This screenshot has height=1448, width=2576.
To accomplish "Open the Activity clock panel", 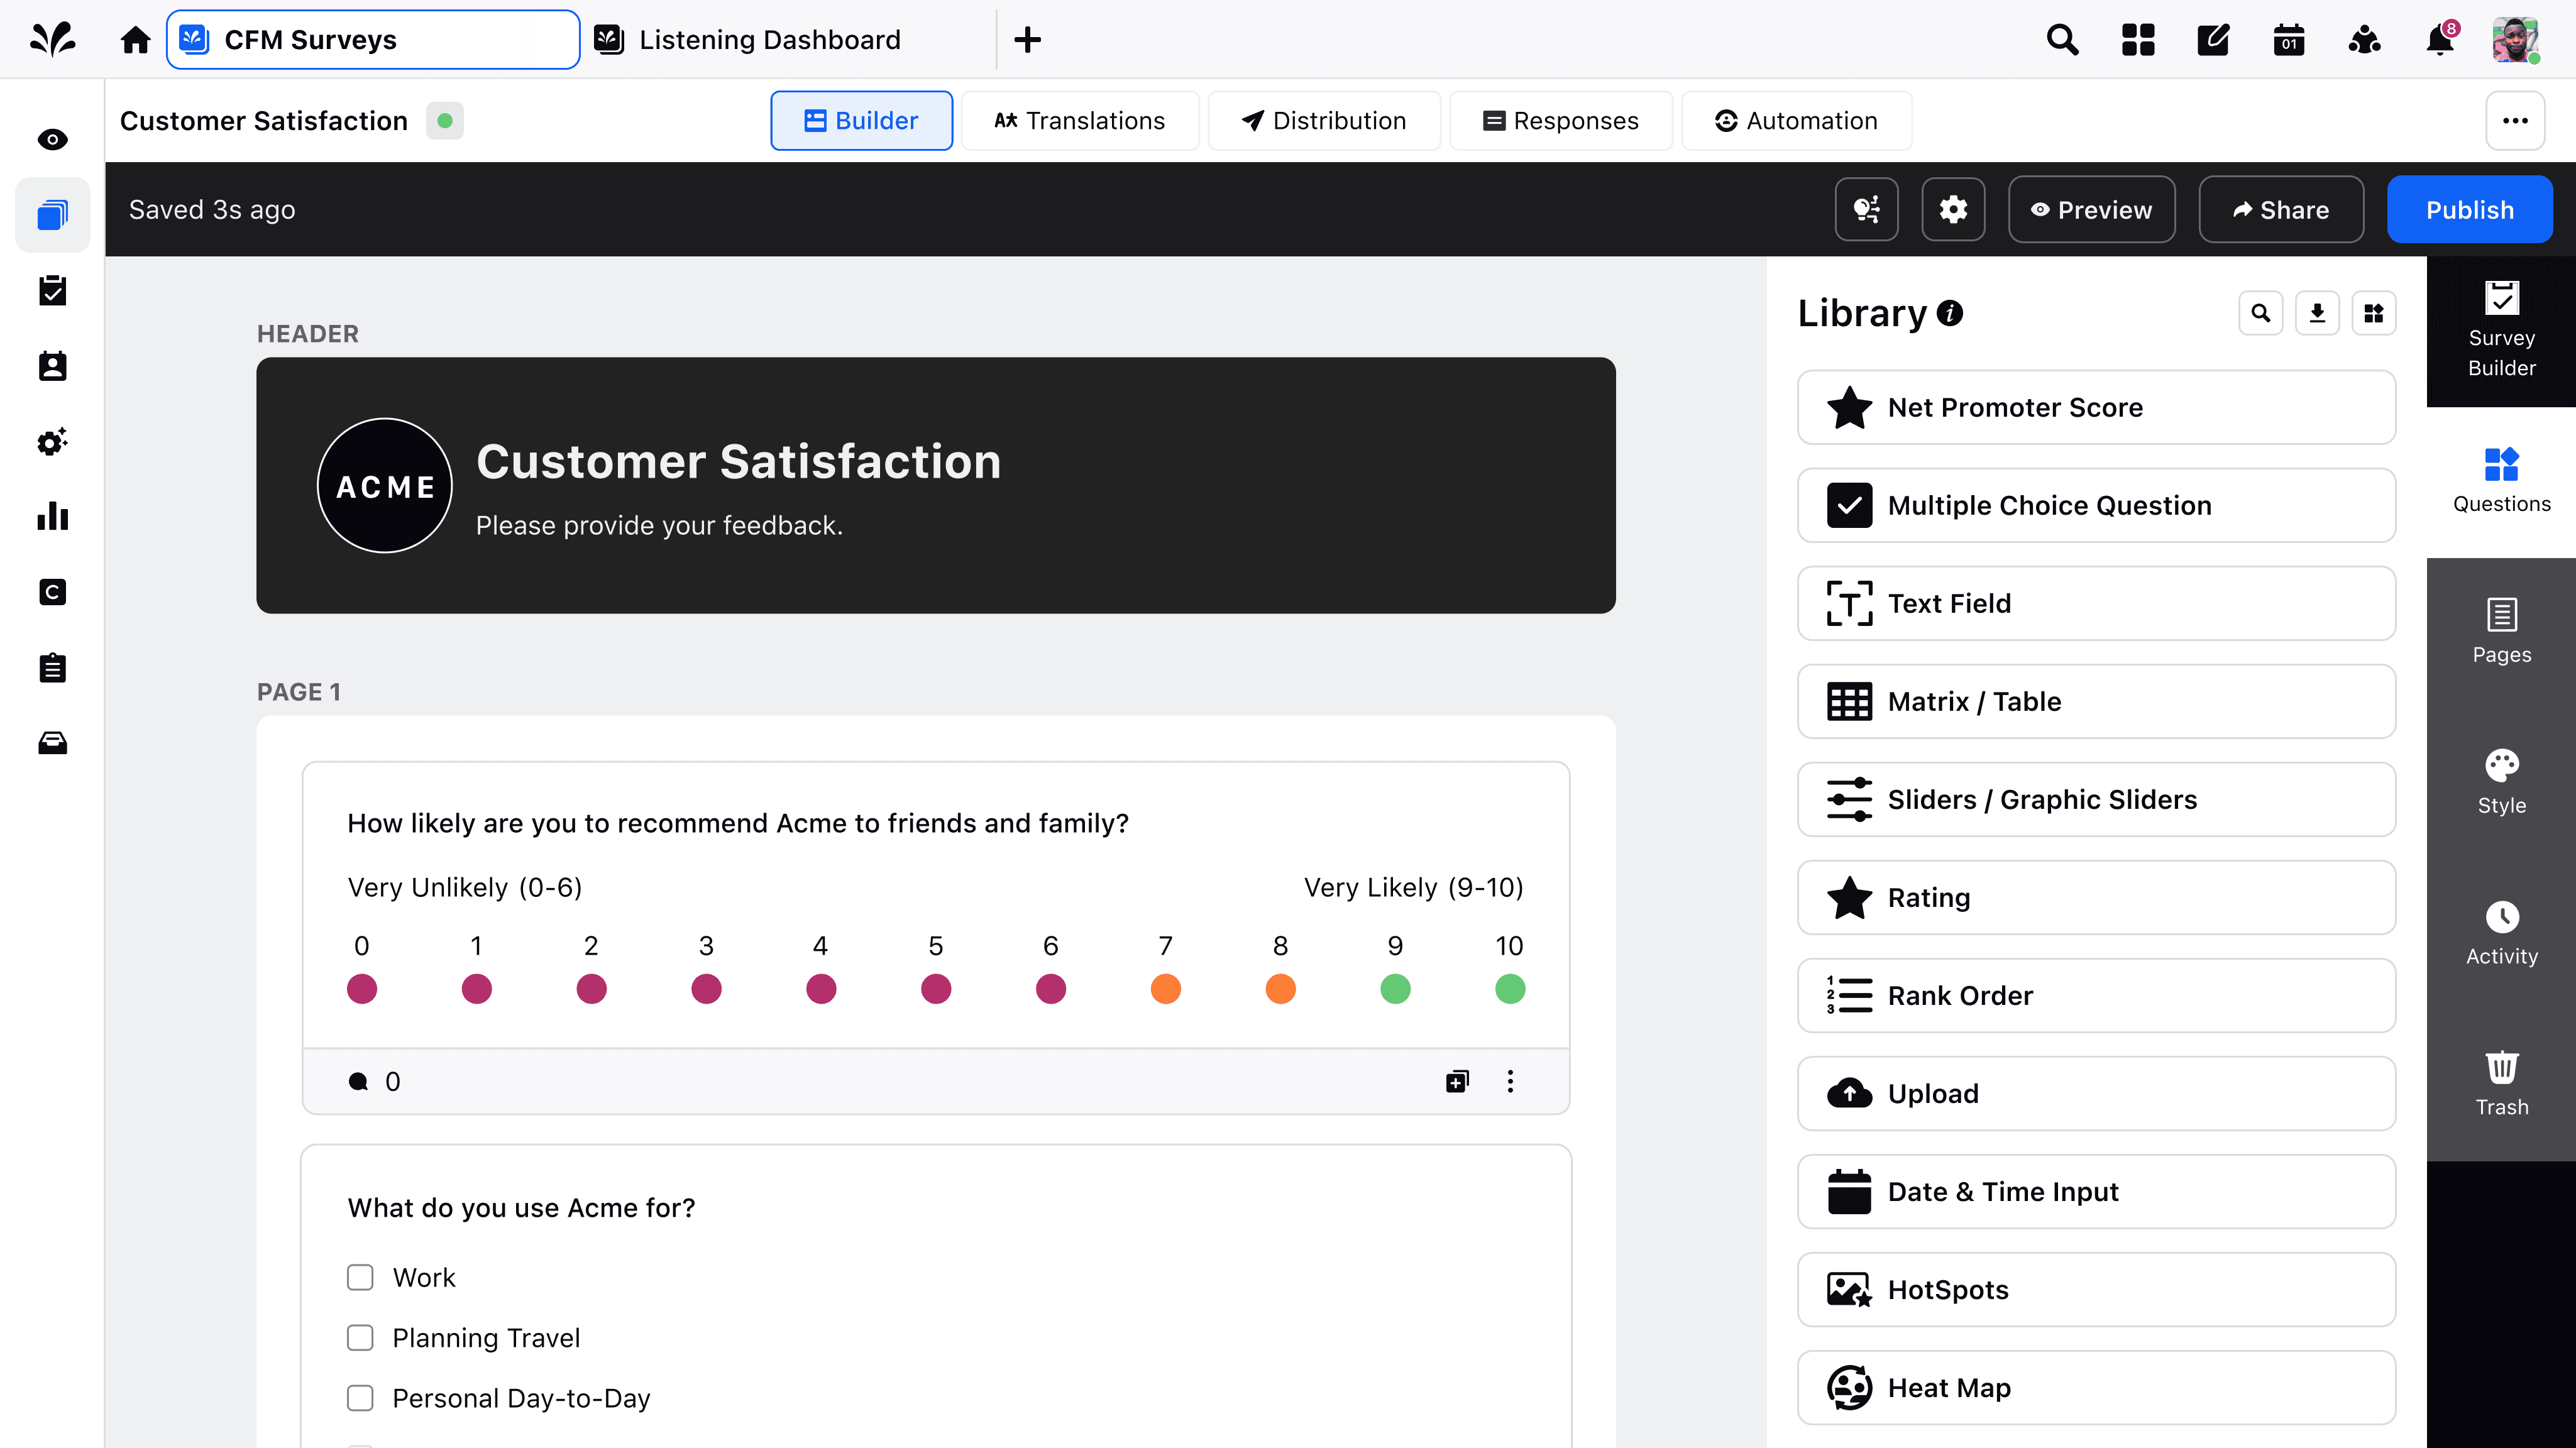I will point(2501,933).
